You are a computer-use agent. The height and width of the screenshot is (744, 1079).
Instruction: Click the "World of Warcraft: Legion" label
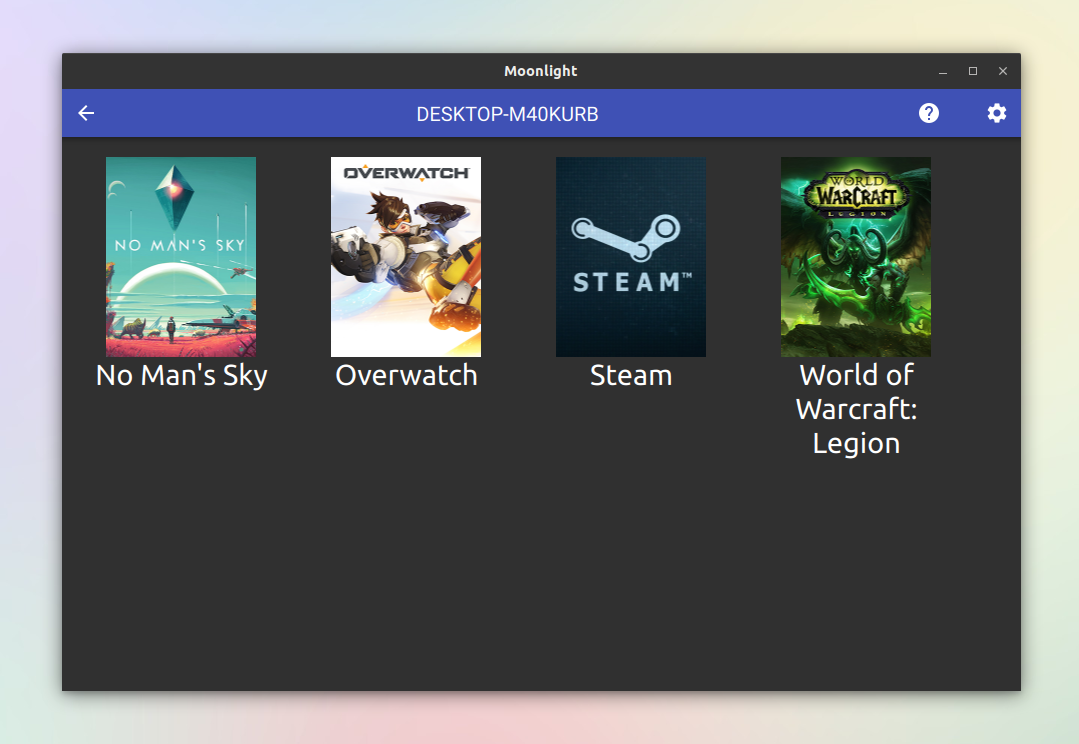click(856, 410)
